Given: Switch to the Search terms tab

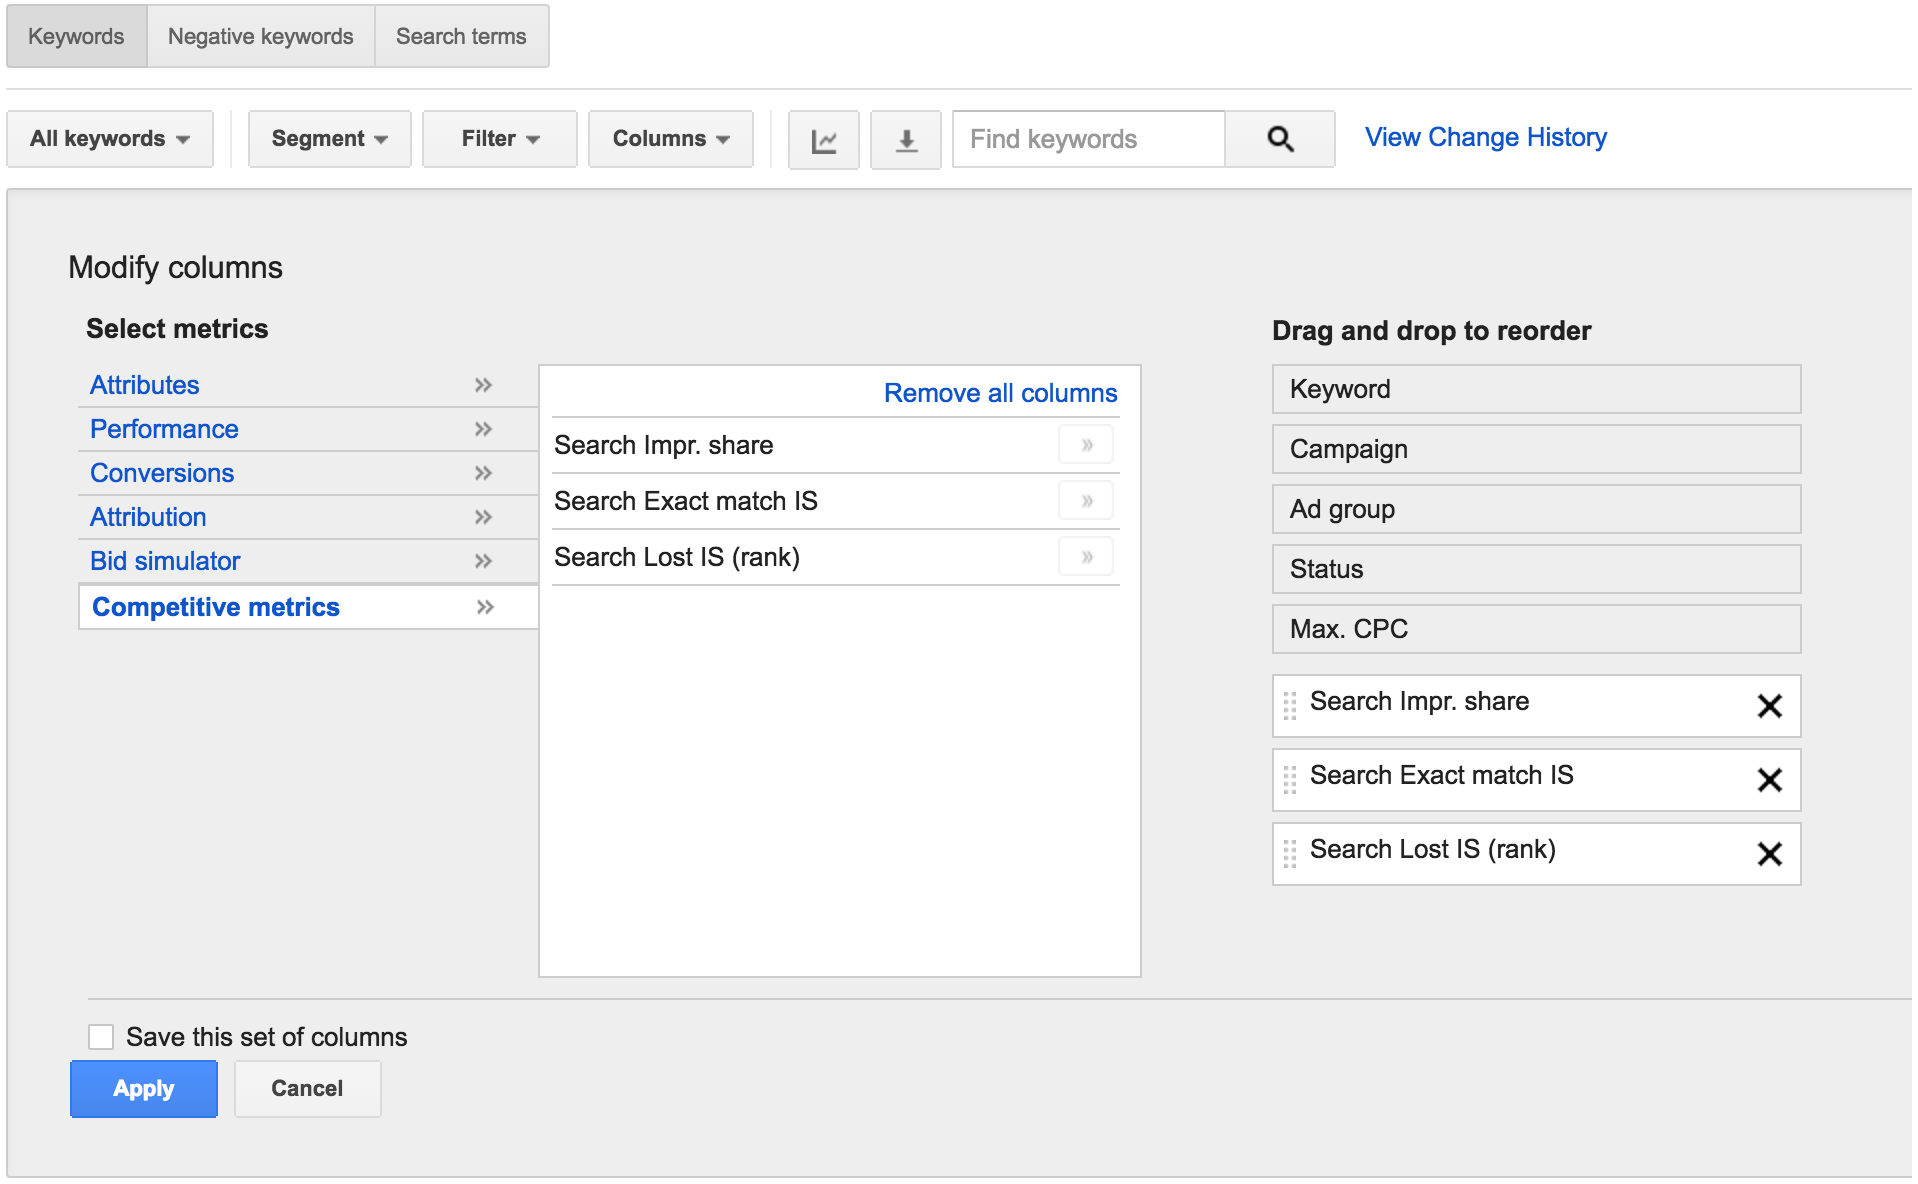Looking at the screenshot, I should (x=461, y=37).
